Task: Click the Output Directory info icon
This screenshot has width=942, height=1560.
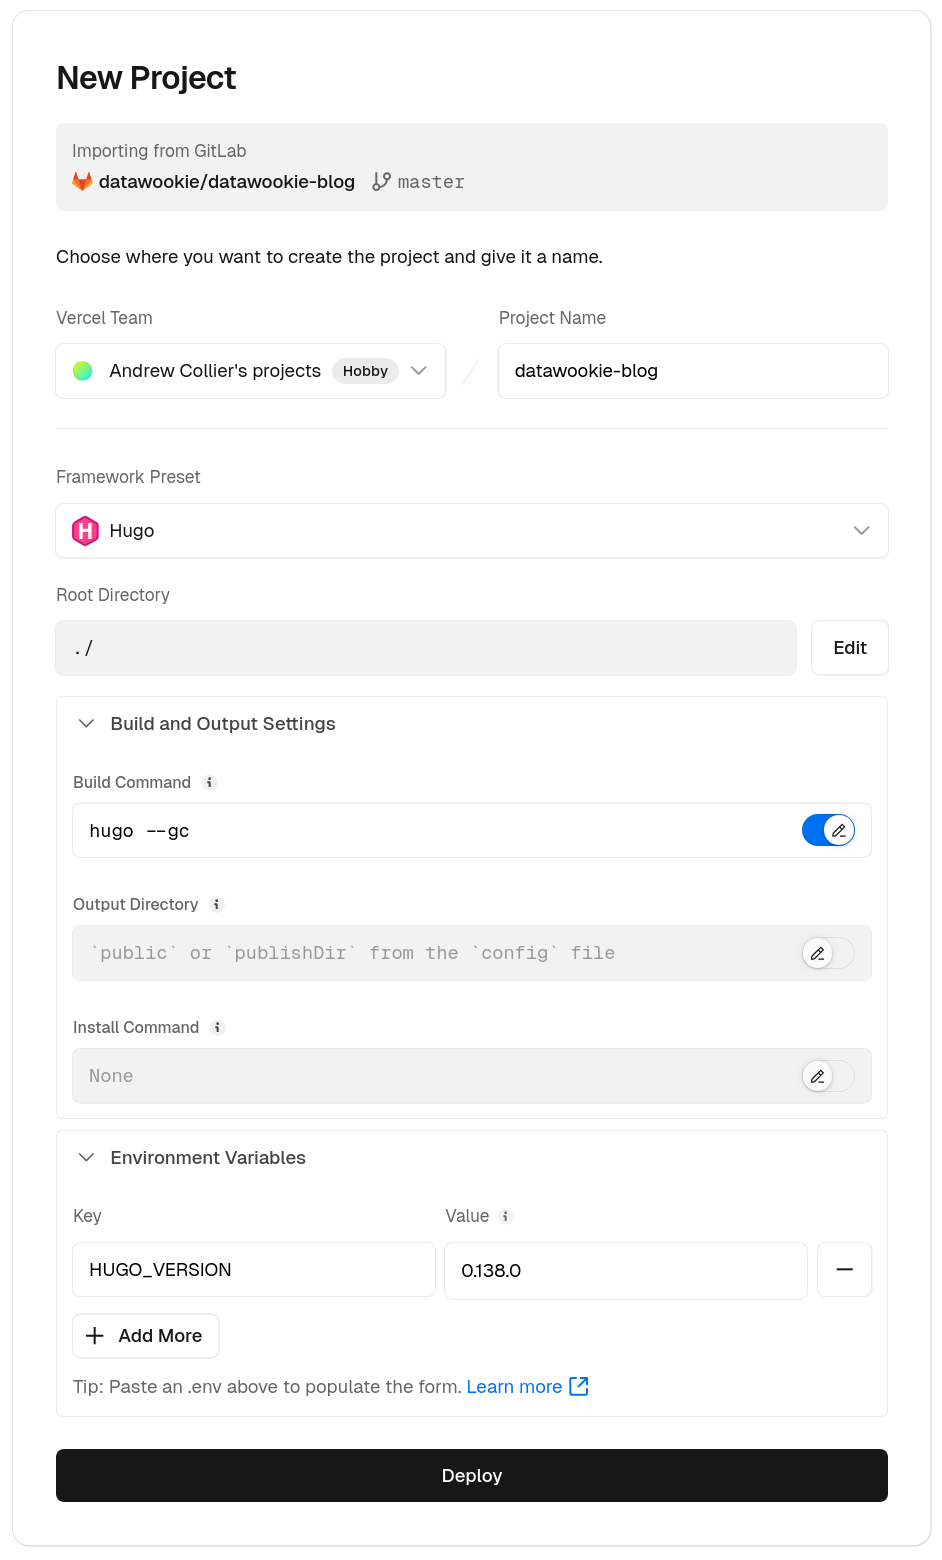Action: coord(217,904)
